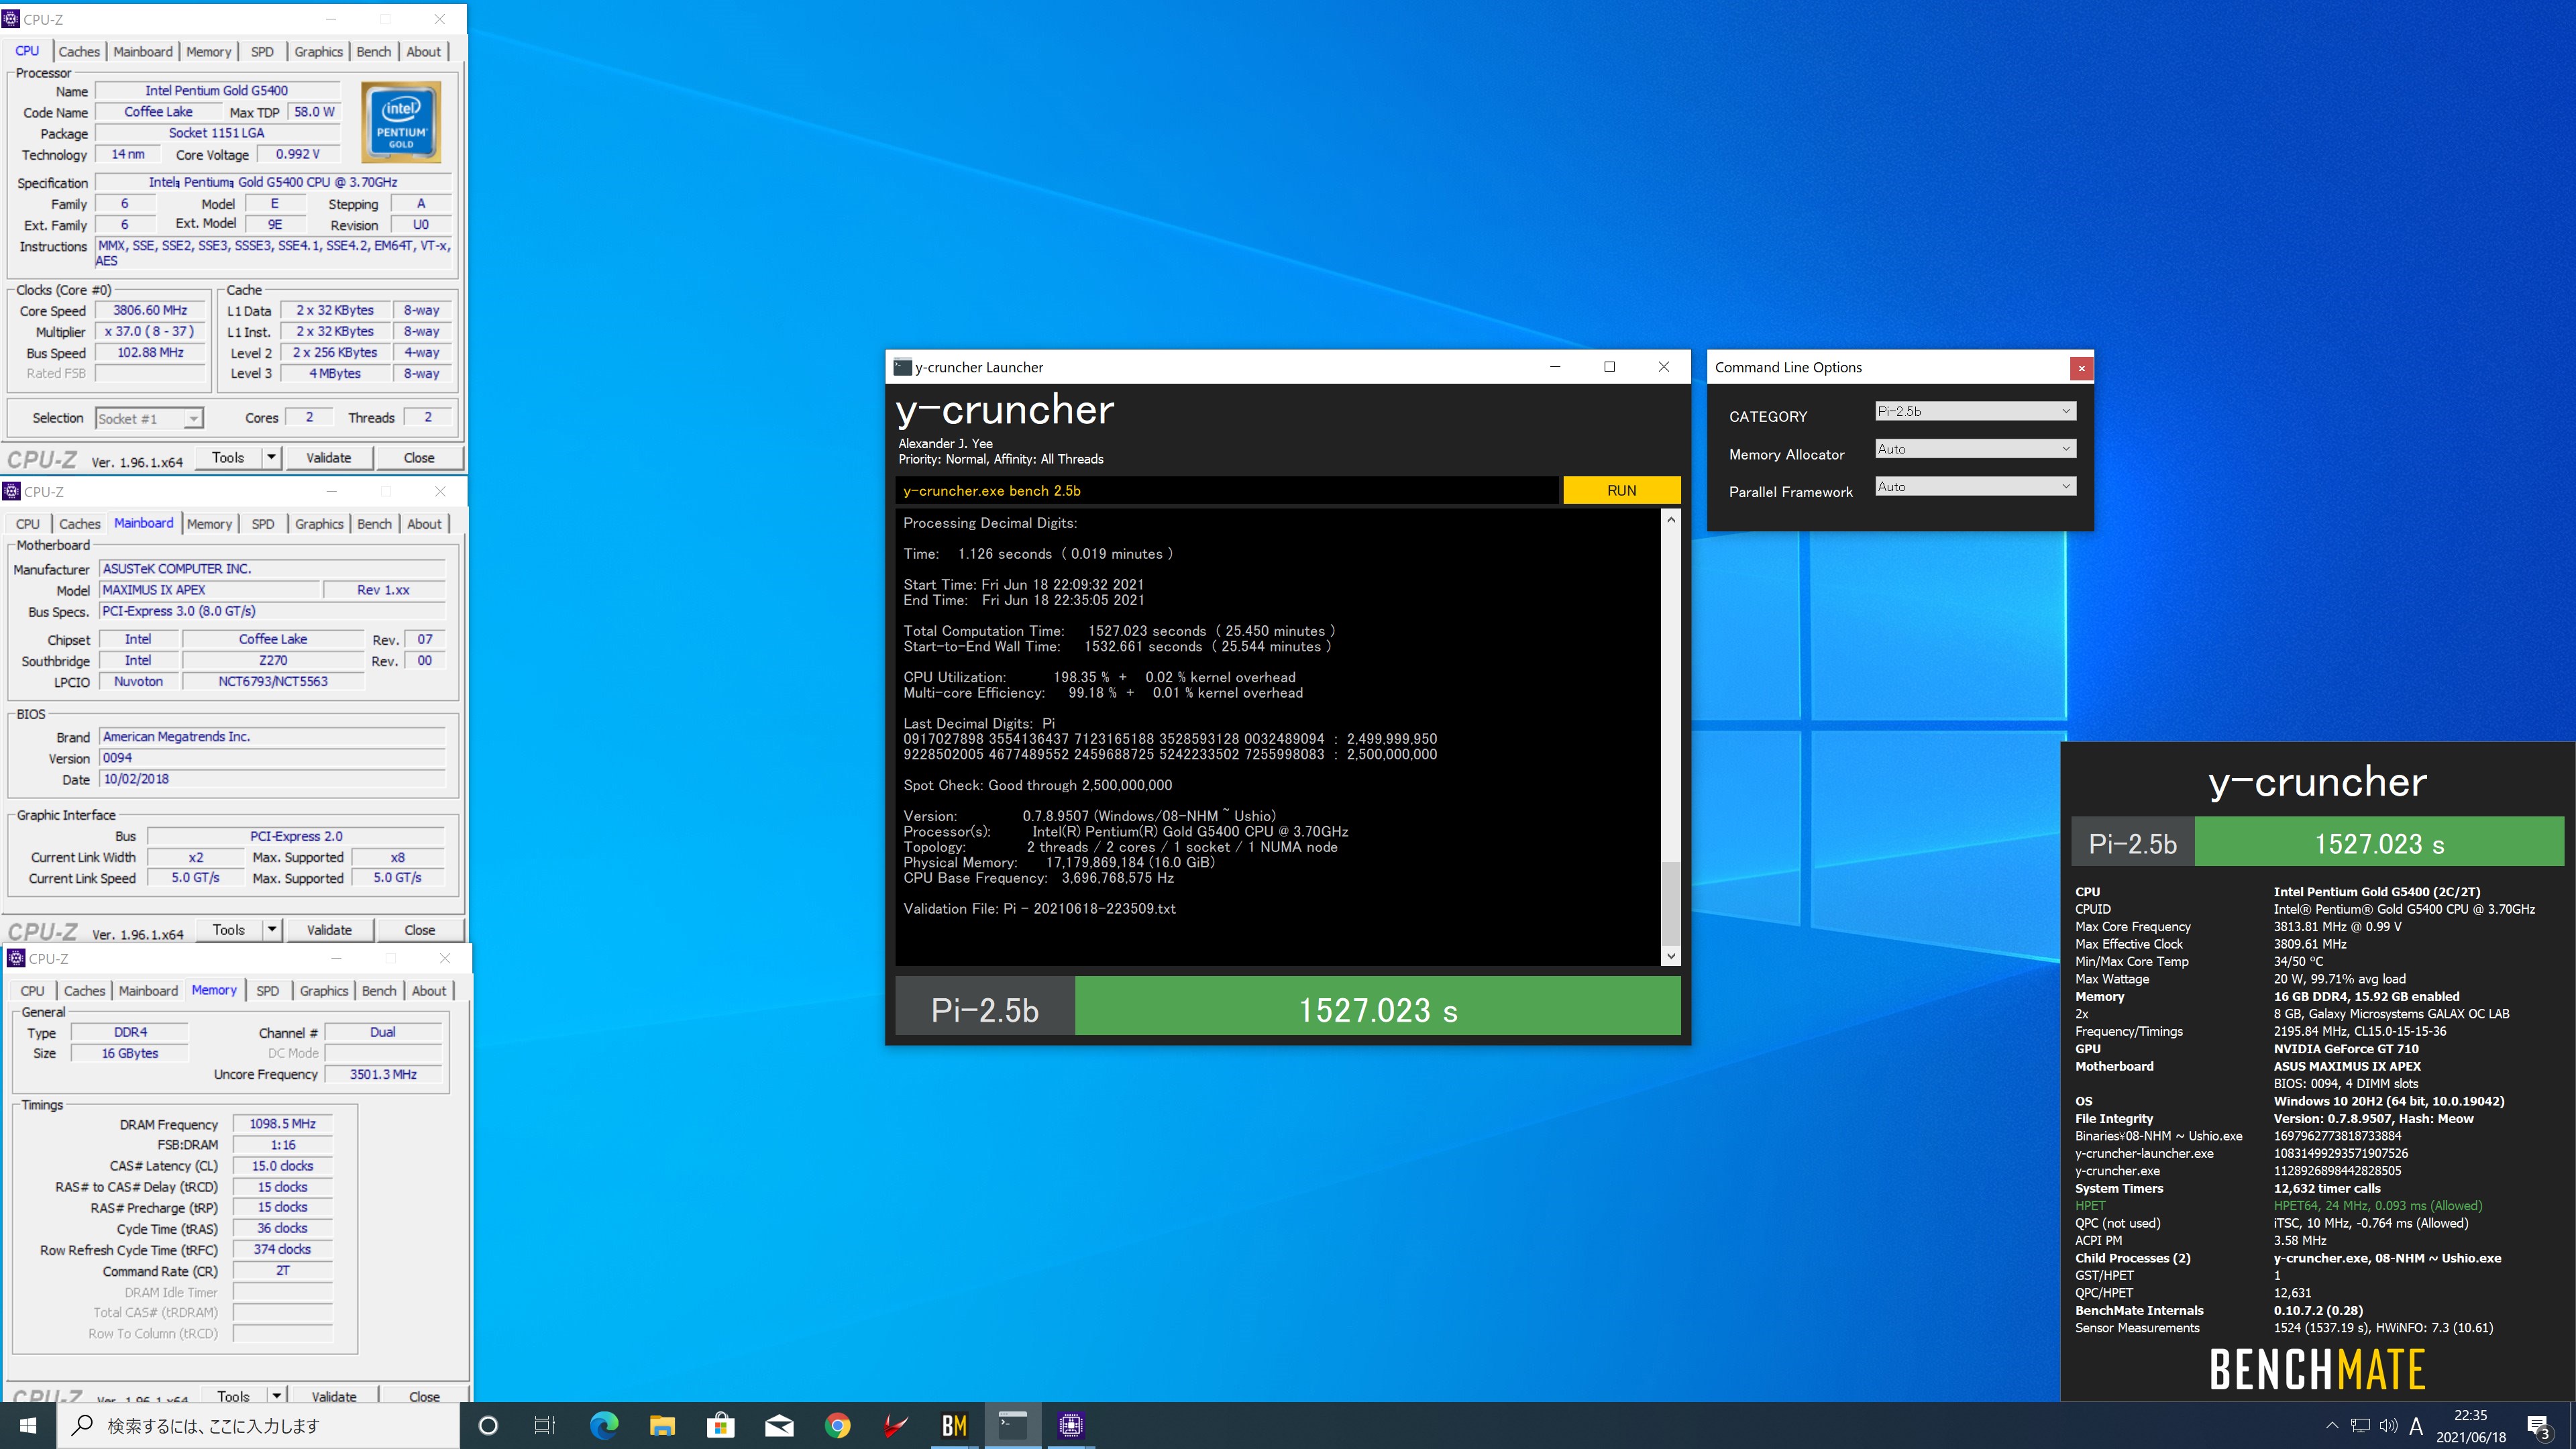Click top CPU-Z window title icon

click(x=11, y=19)
